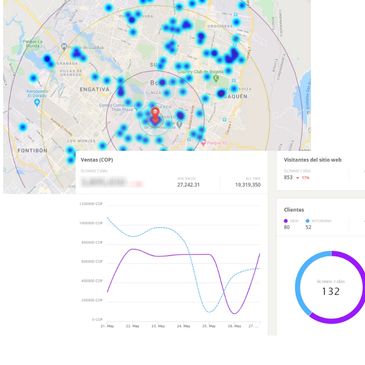Click the Aeropuerto El Dorado map marker

click(37, 103)
